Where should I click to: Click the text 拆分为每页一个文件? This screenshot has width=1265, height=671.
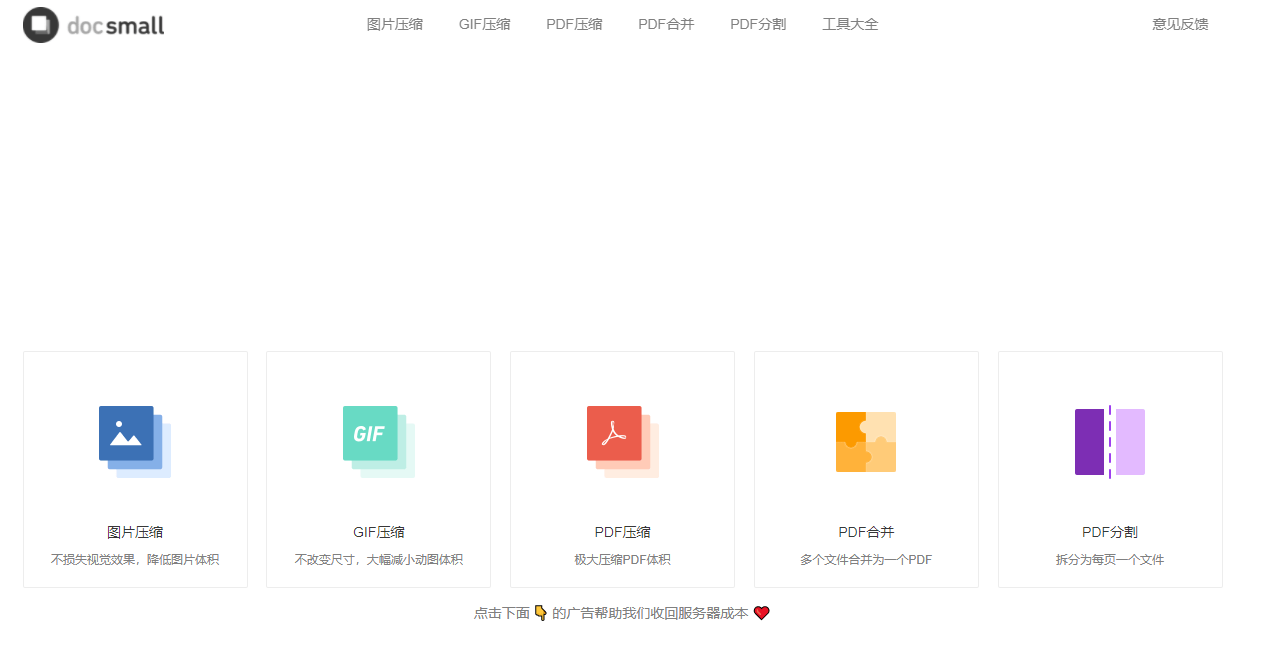[x=1110, y=560]
